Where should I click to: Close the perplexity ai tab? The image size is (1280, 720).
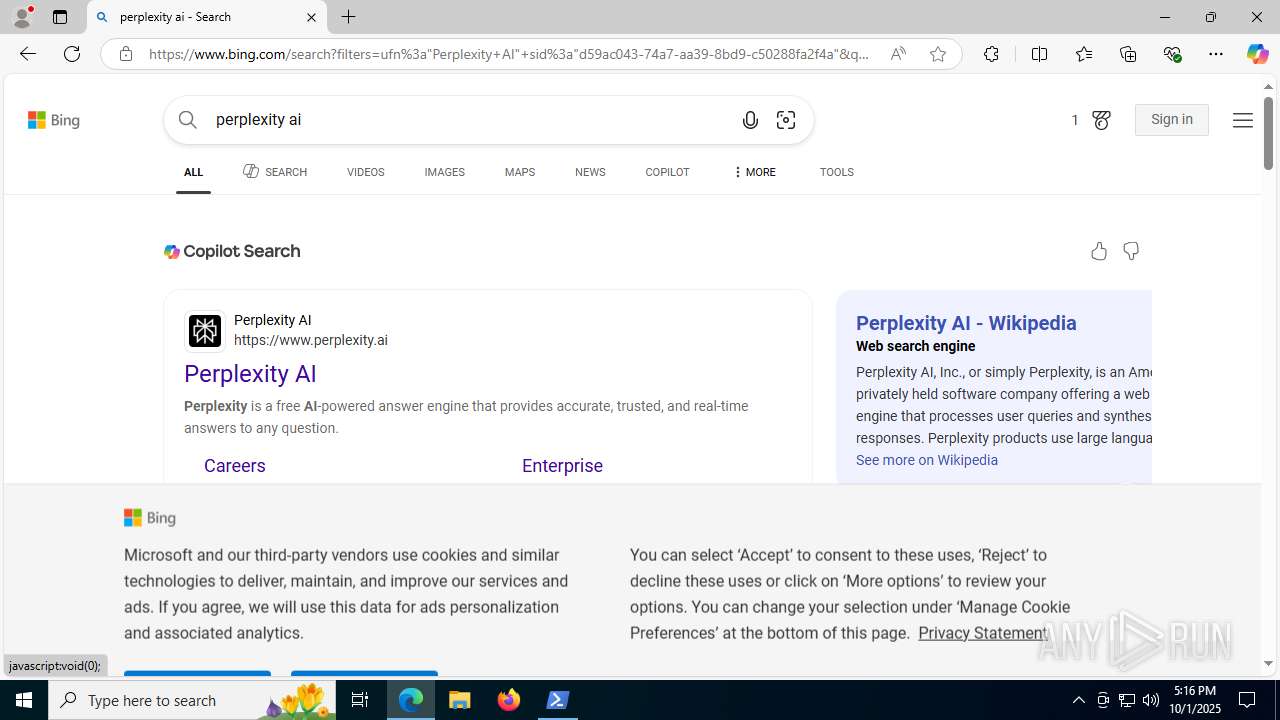[x=311, y=17]
